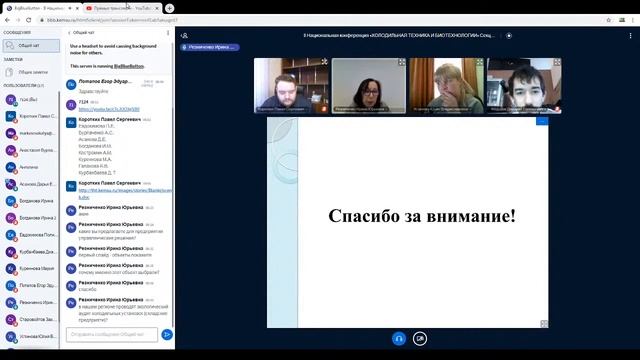Screen dimensions: 640x360
Task: Close the BigBlueButton browser tab
Action: coord(77,8)
